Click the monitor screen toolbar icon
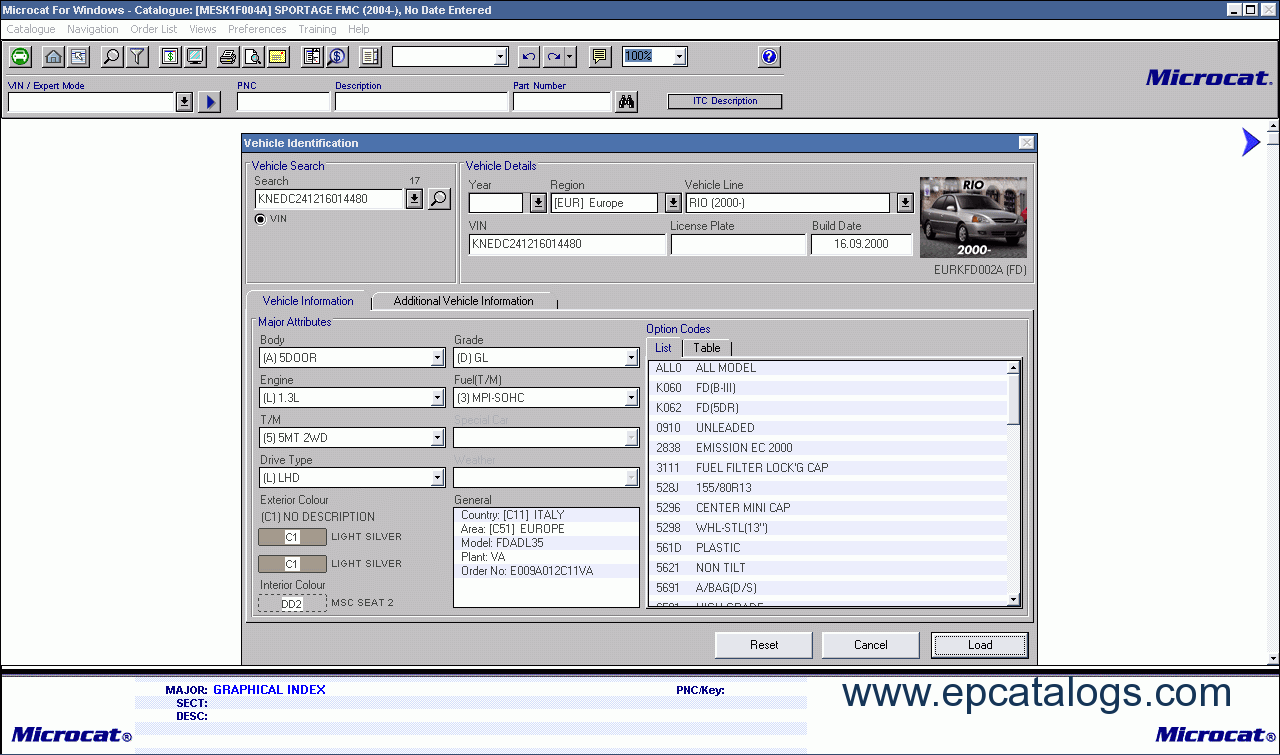The width and height of the screenshot is (1280, 755). [195, 57]
